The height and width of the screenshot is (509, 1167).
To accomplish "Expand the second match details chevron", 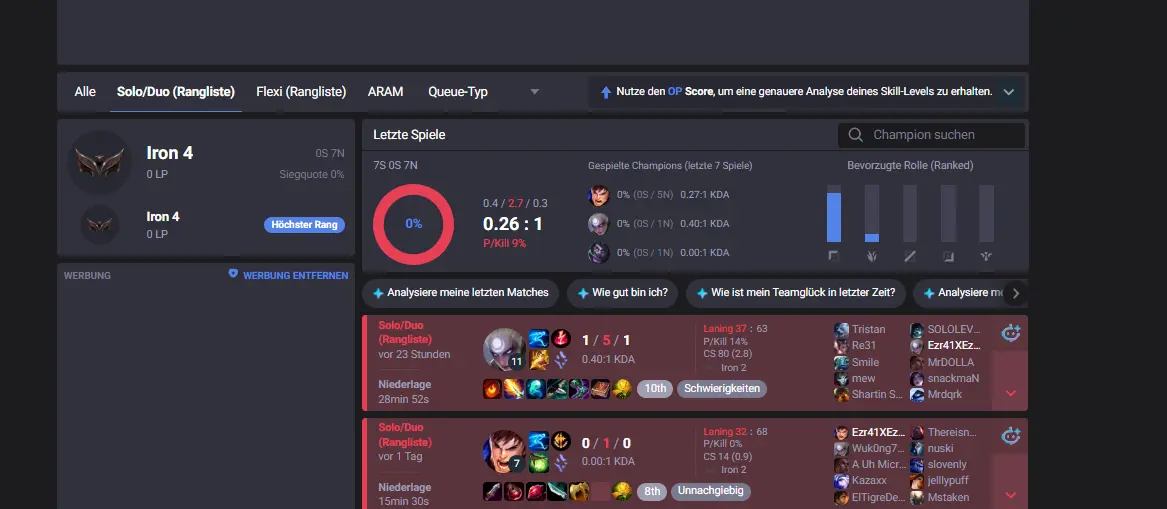I will pyautogui.click(x=1010, y=495).
